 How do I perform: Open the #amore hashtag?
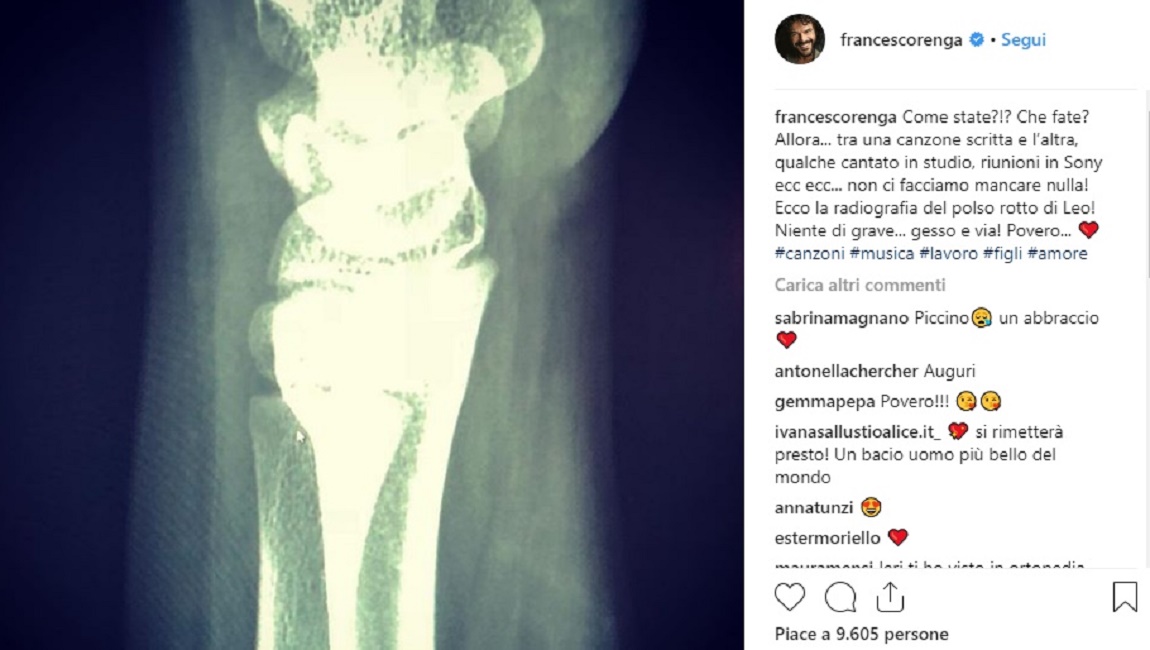[1058, 253]
